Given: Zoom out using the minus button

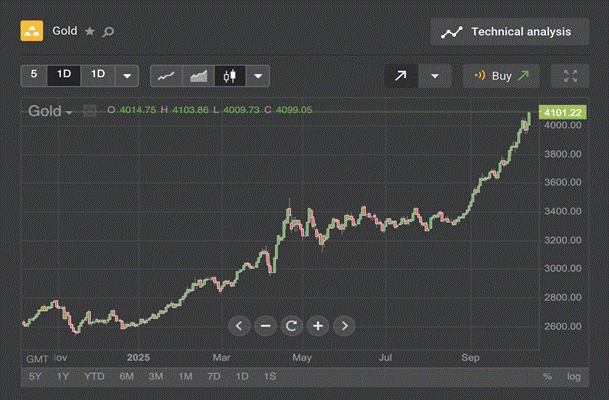Looking at the screenshot, I should [x=265, y=325].
